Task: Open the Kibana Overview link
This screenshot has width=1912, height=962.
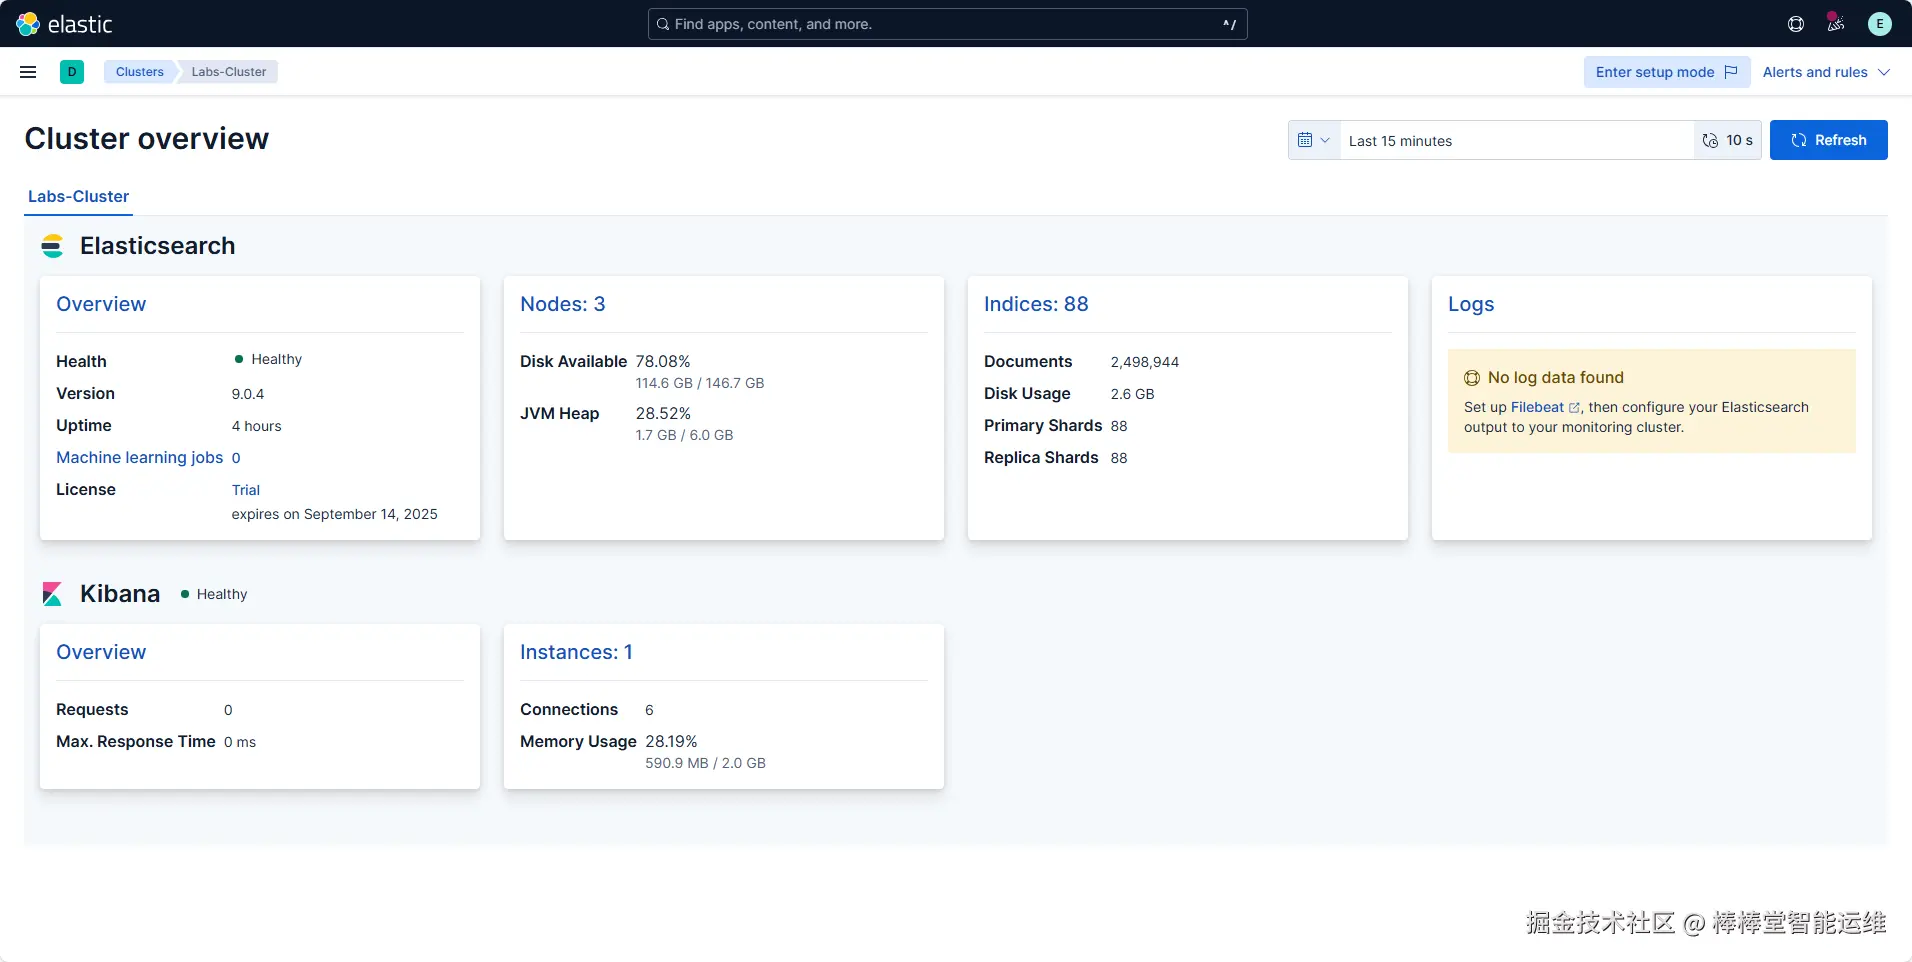Action: (101, 652)
